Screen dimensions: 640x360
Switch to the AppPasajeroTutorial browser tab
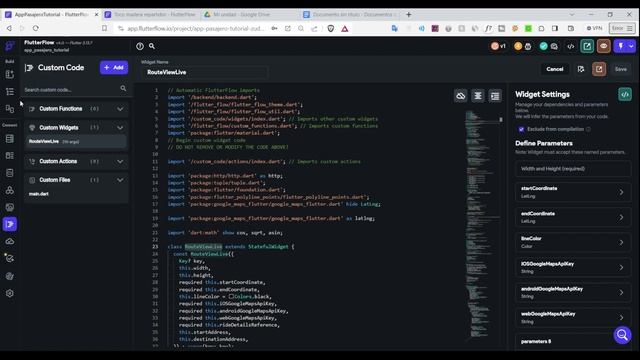pyautogui.click(x=51, y=14)
